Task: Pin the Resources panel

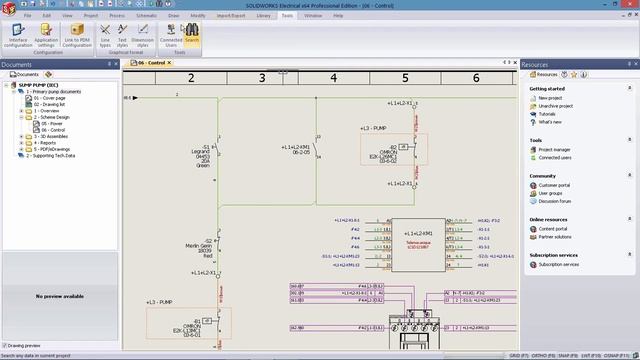Action: click(x=629, y=64)
